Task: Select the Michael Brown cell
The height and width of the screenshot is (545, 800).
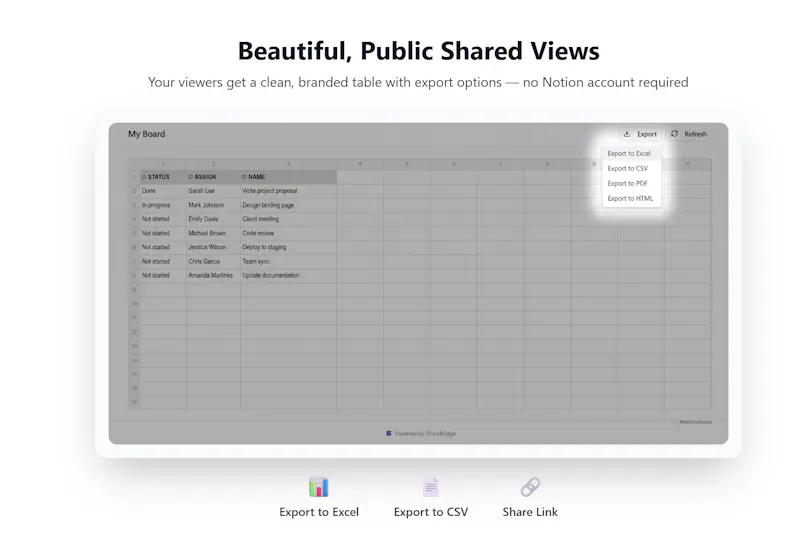Action: coord(213,233)
